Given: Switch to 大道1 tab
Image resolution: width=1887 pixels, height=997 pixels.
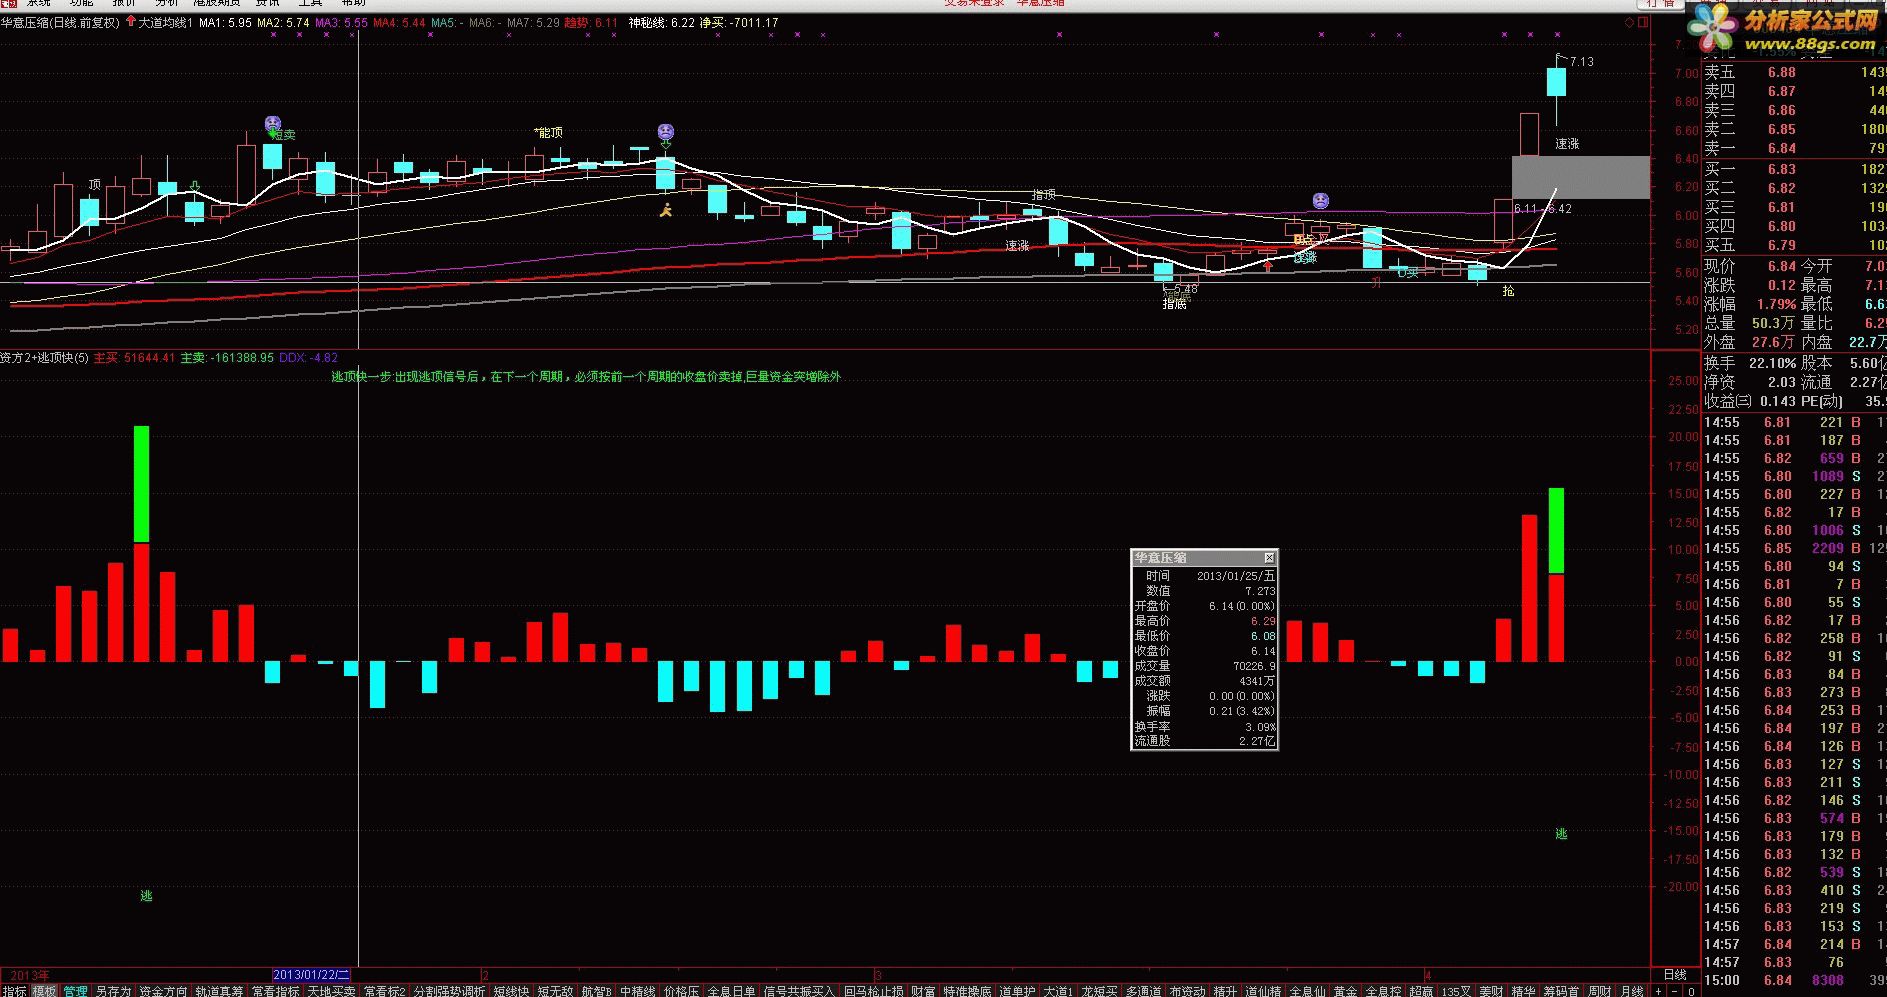Looking at the screenshot, I should [x=1058, y=991].
